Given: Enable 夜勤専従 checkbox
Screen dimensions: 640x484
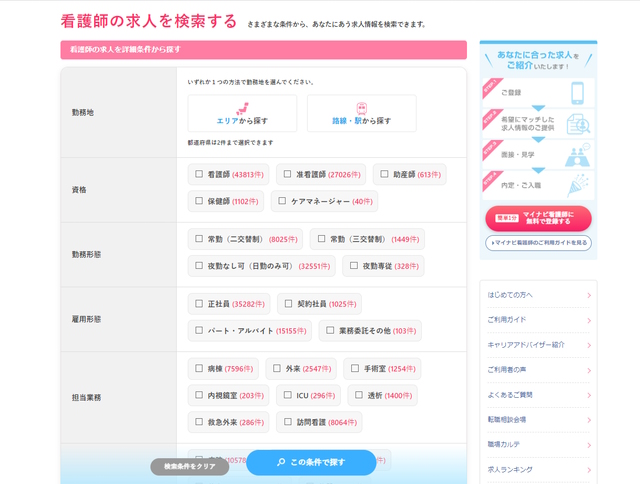Looking at the screenshot, I should pos(354,266).
